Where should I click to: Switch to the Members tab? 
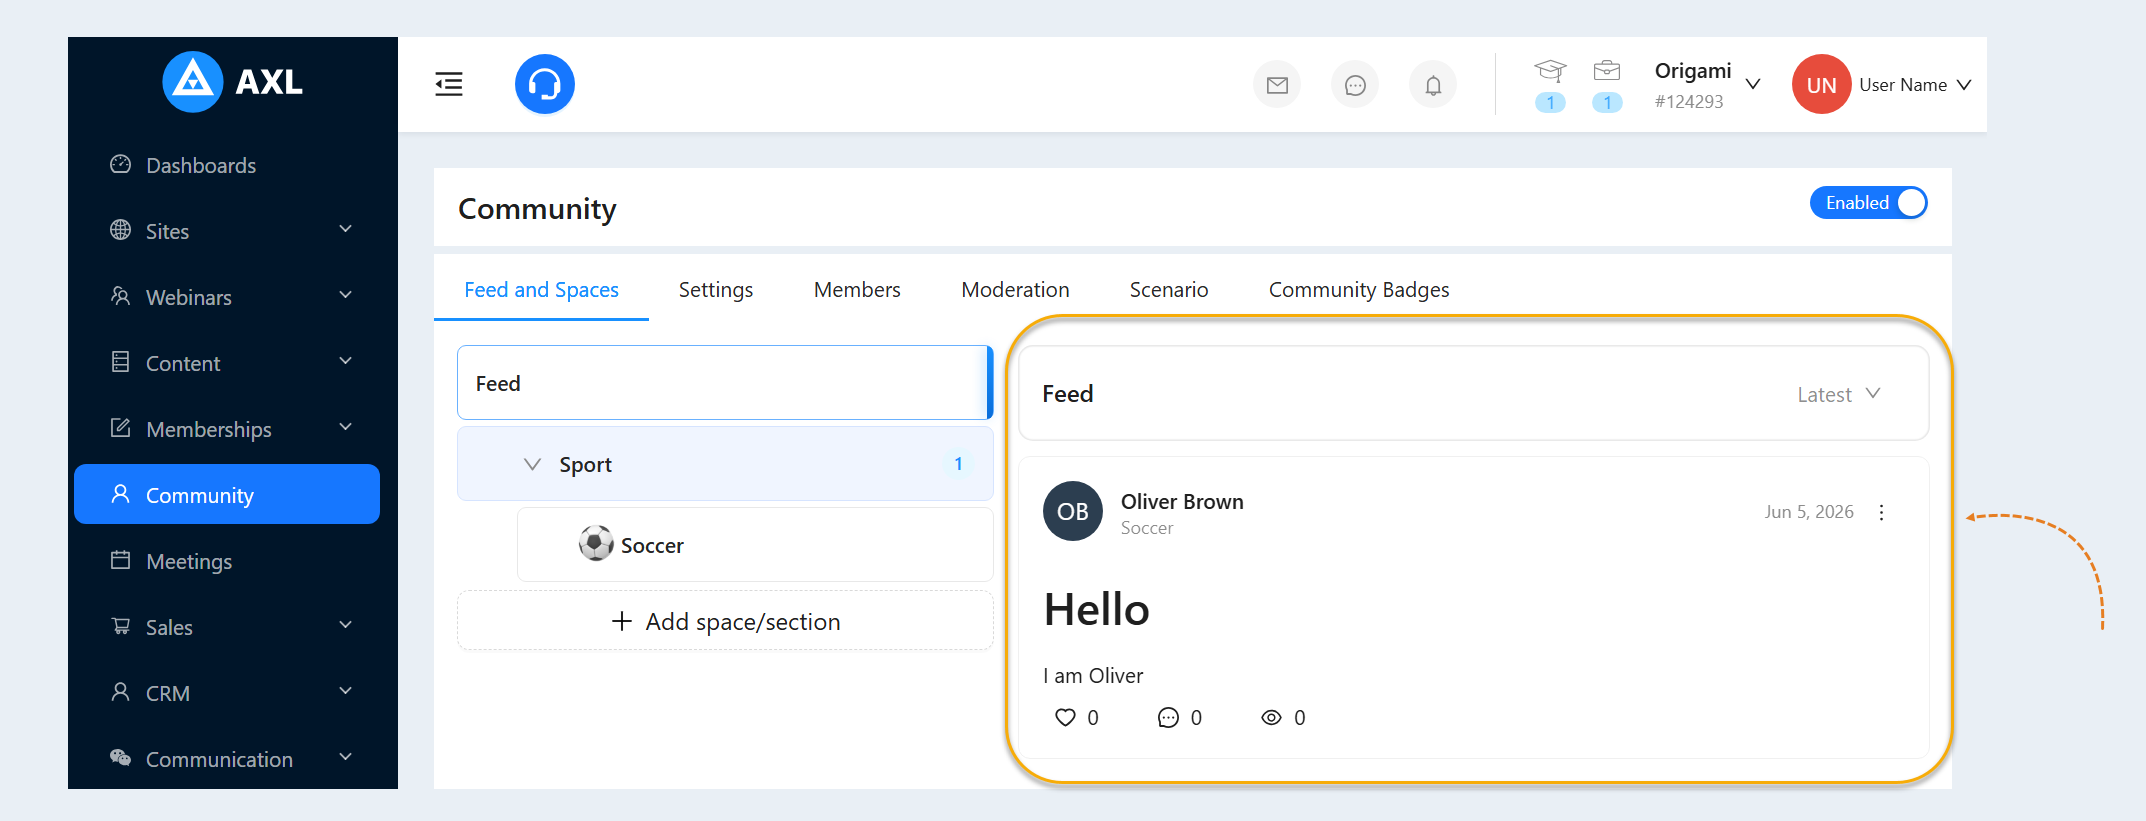click(x=857, y=290)
